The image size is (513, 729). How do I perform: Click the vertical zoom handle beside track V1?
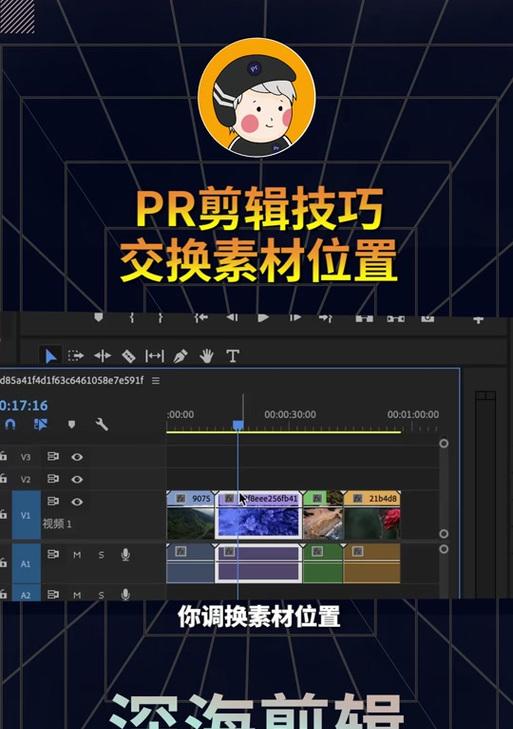pyautogui.click(x=444, y=533)
